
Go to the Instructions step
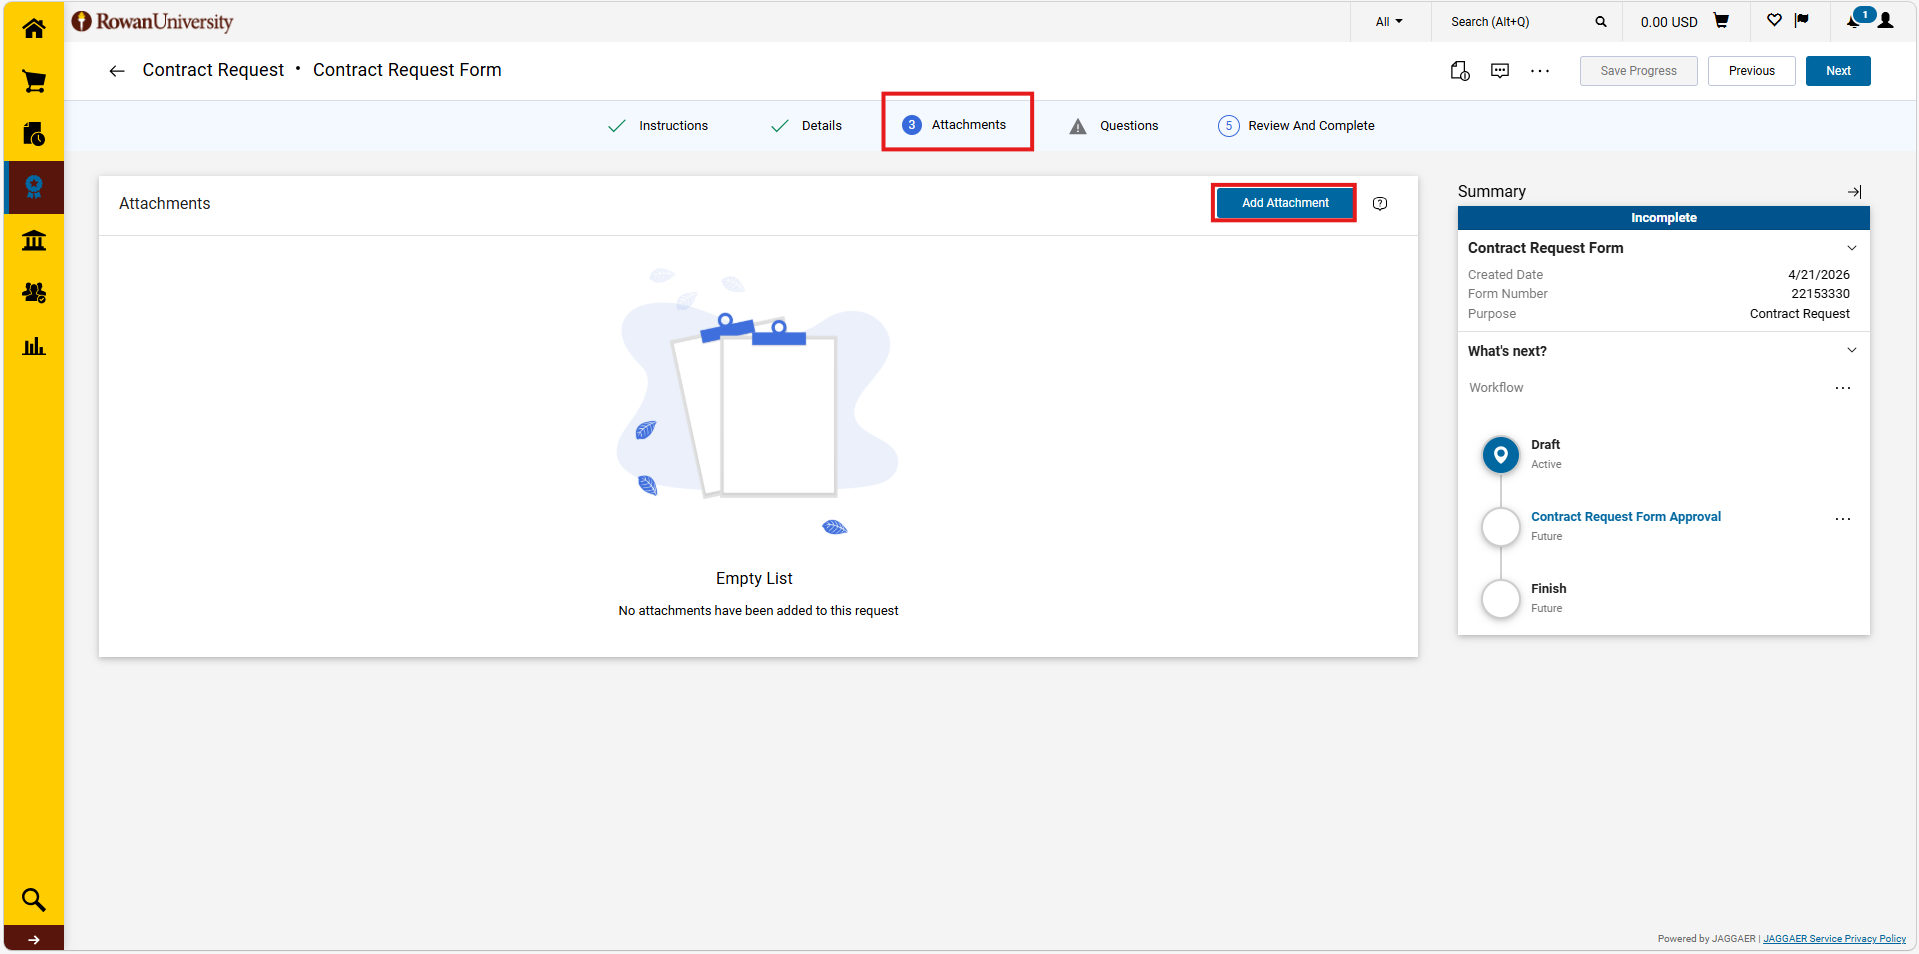658,126
